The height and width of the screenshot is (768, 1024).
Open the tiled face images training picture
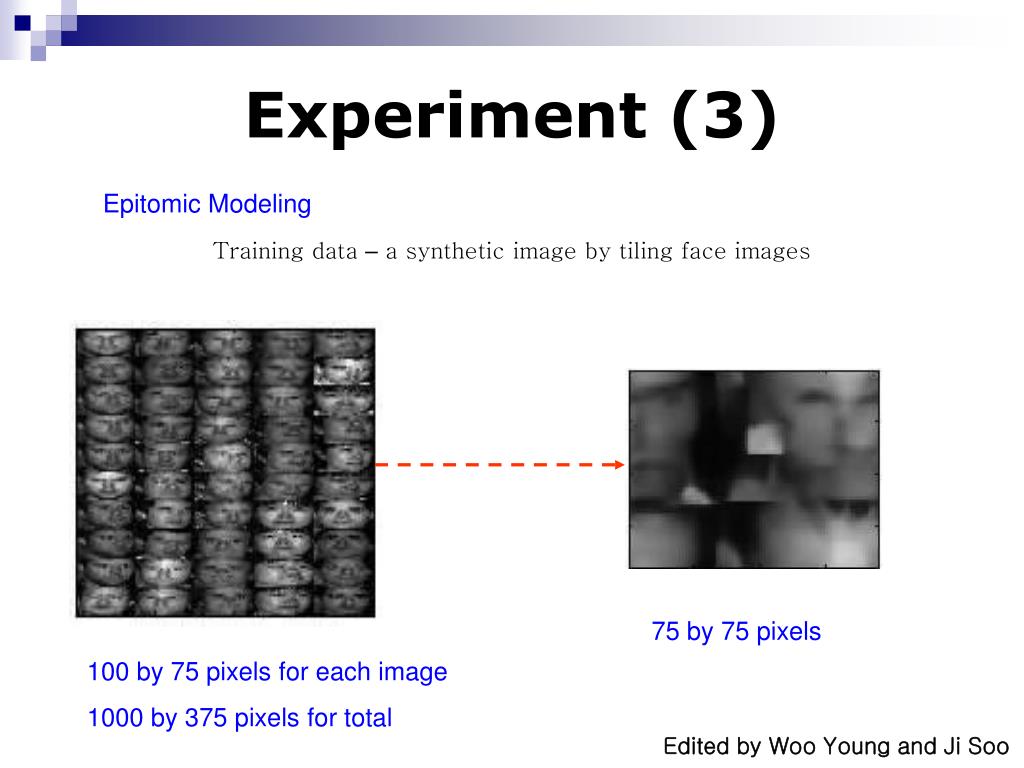(225, 473)
